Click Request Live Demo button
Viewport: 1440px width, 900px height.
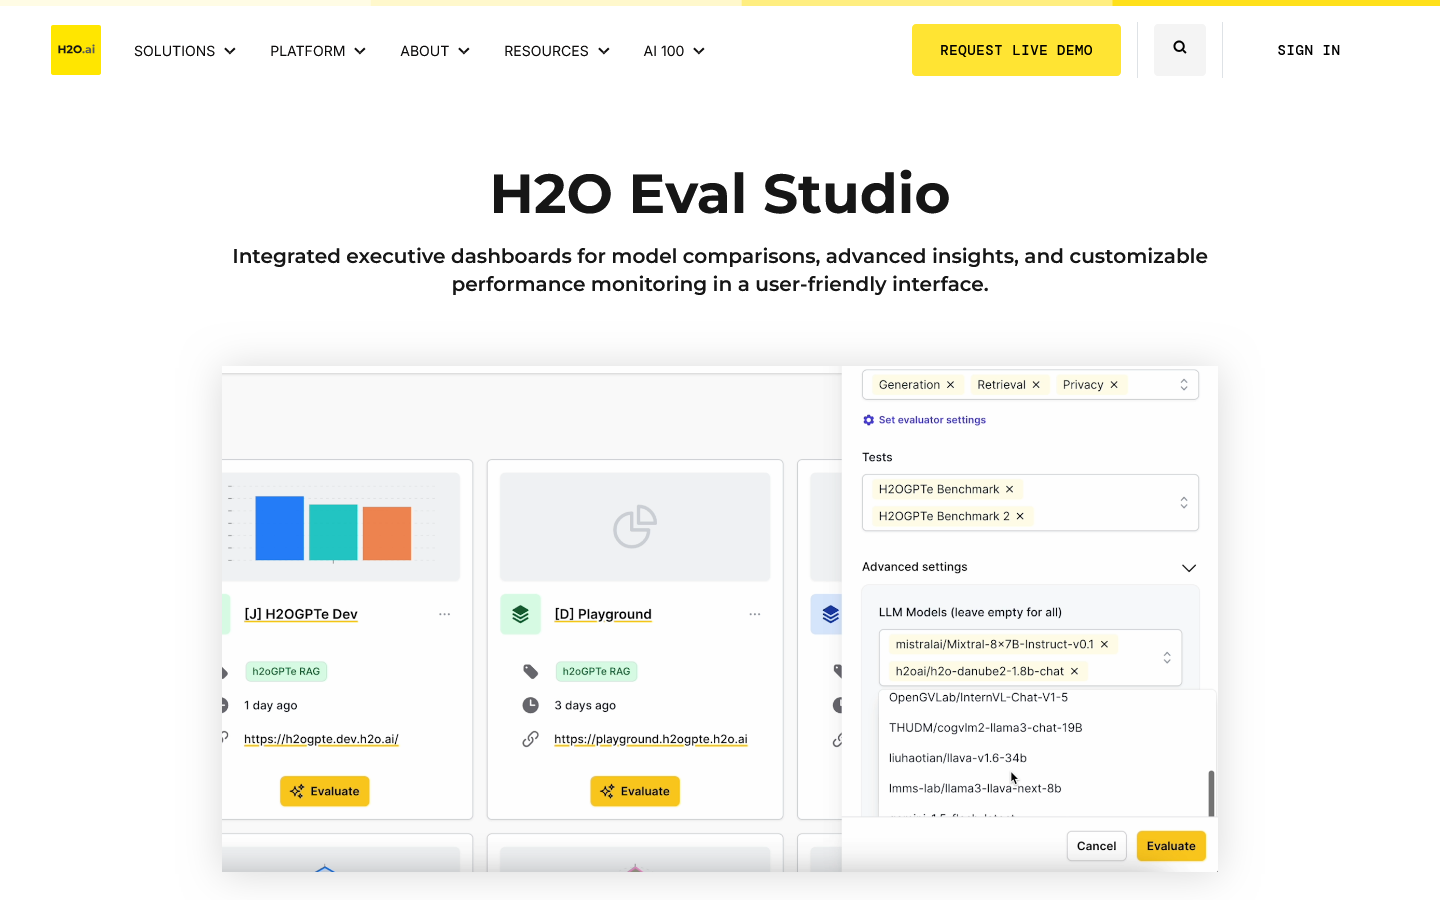pyautogui.click(x=1016, y=50)
